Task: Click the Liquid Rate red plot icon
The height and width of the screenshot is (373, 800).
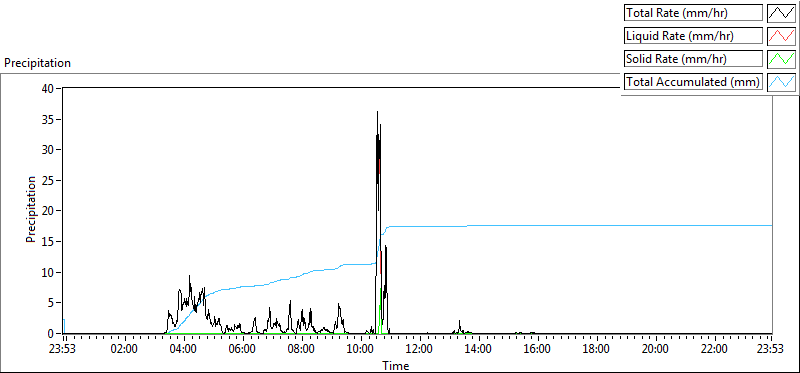Action: pyautogui.click(x=781, y=36)
